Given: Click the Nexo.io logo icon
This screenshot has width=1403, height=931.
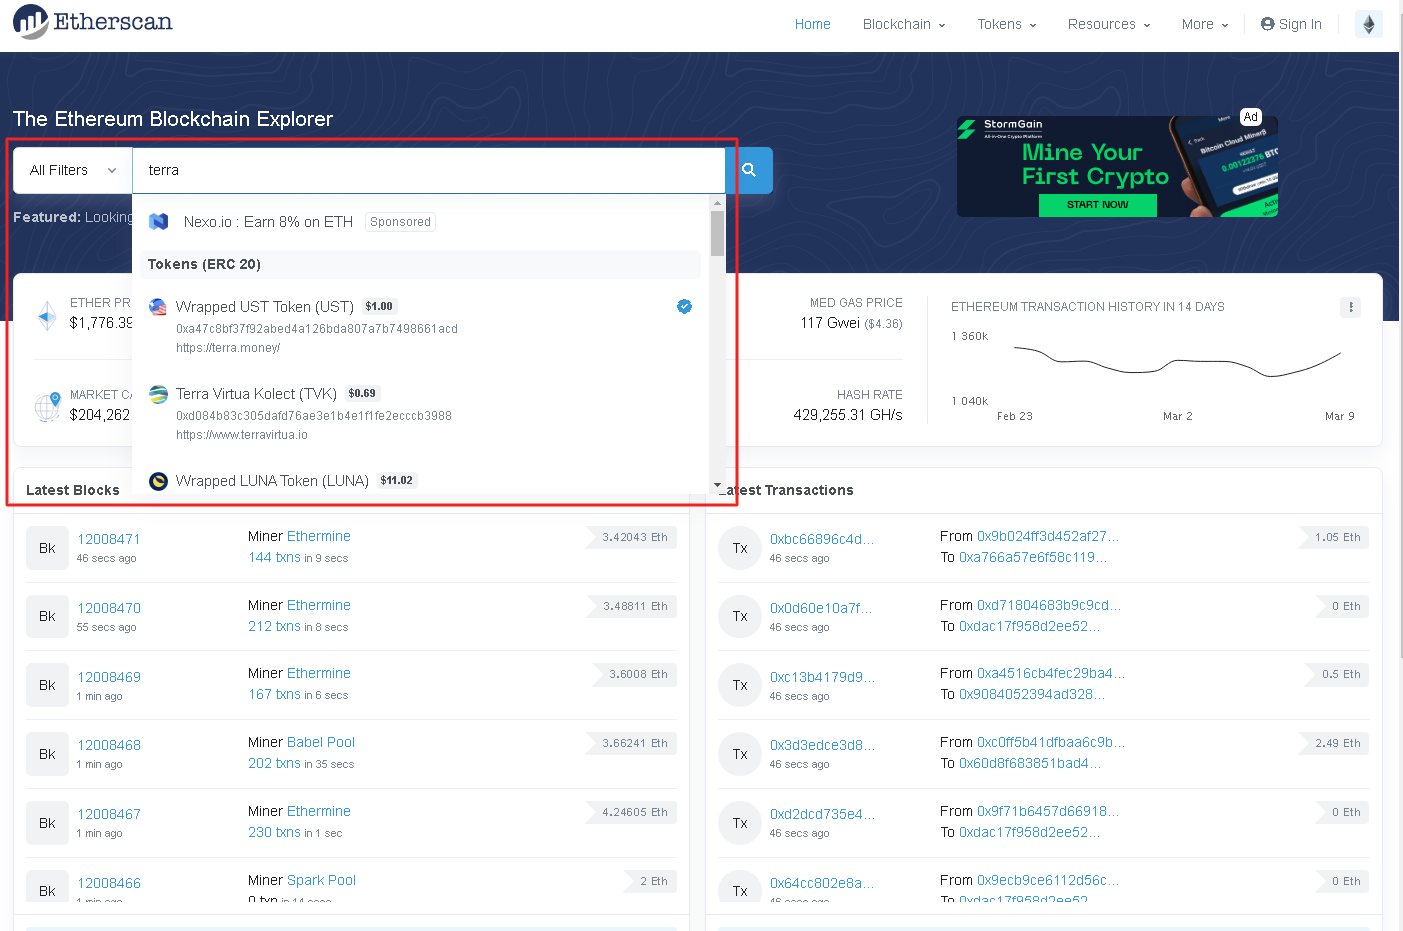Looking at the screenshot, I should (159, 222).
